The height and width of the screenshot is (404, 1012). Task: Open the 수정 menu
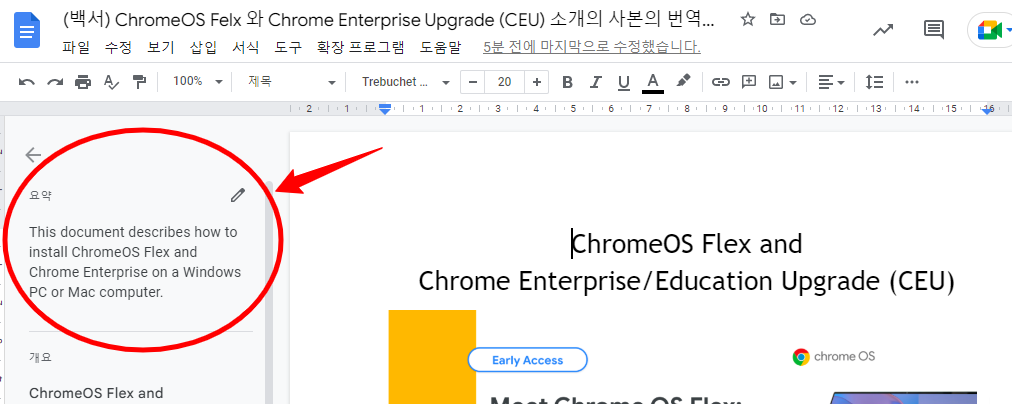point(119,46)
